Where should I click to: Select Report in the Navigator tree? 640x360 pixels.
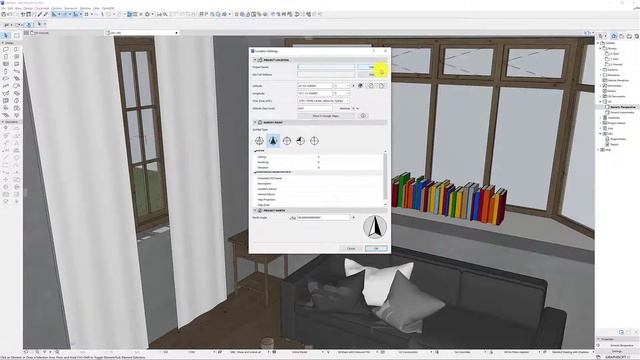(613, 144)
